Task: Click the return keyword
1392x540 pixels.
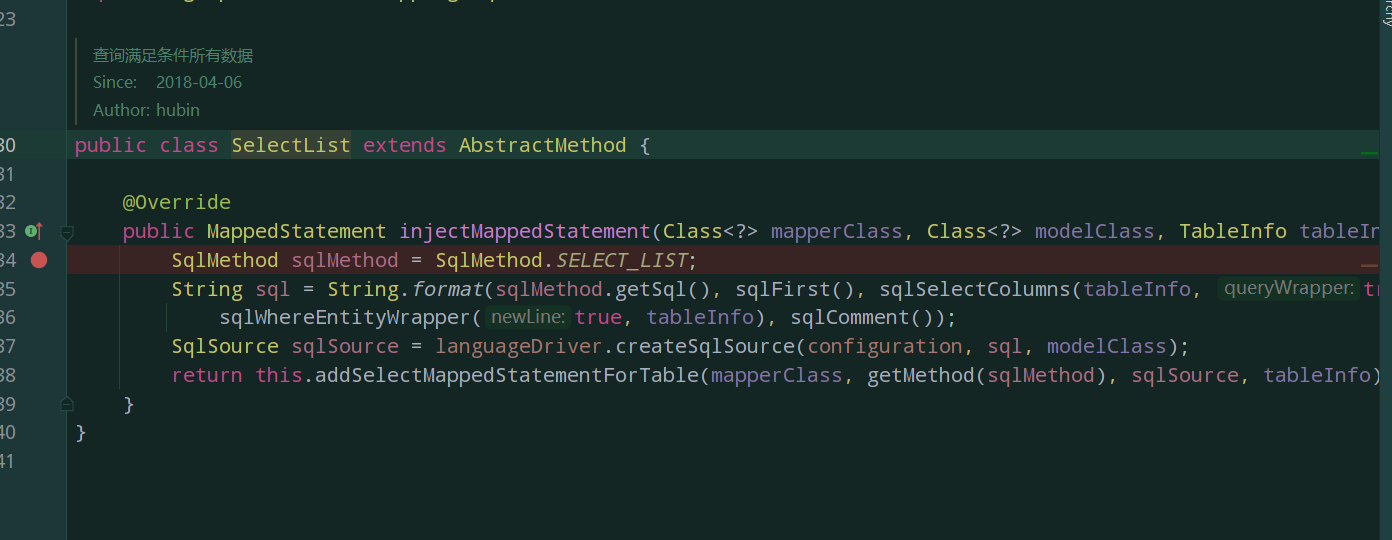Action: [207, 375]
